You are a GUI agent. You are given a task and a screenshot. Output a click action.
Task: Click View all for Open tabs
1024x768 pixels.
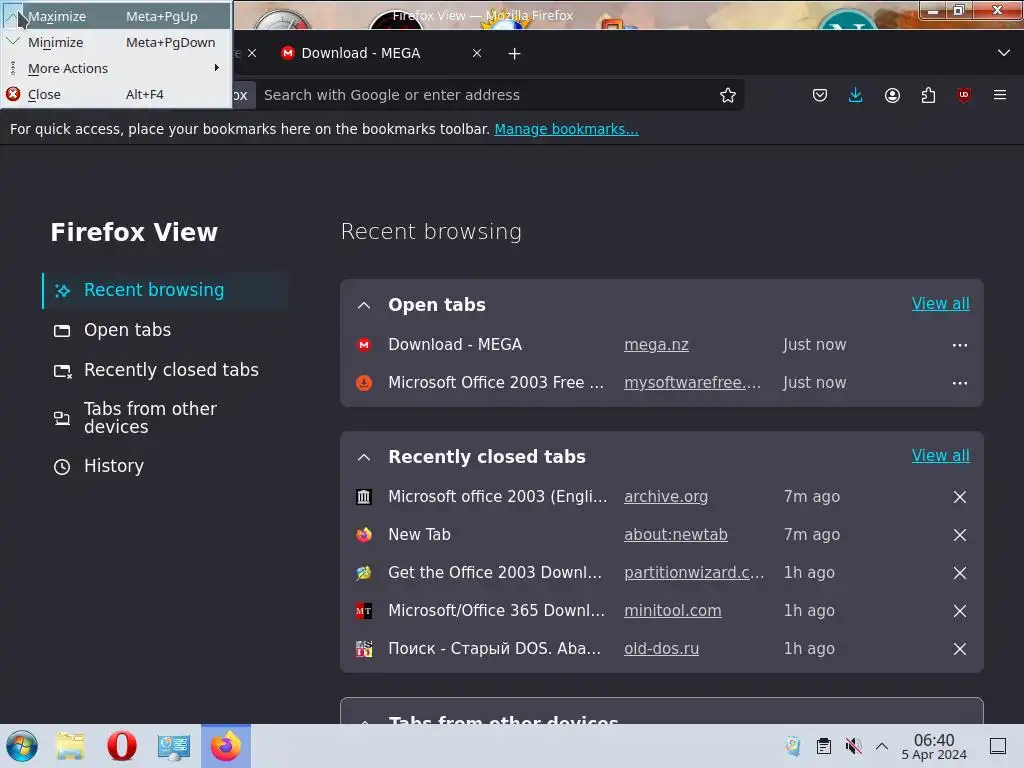click(940, 304)
